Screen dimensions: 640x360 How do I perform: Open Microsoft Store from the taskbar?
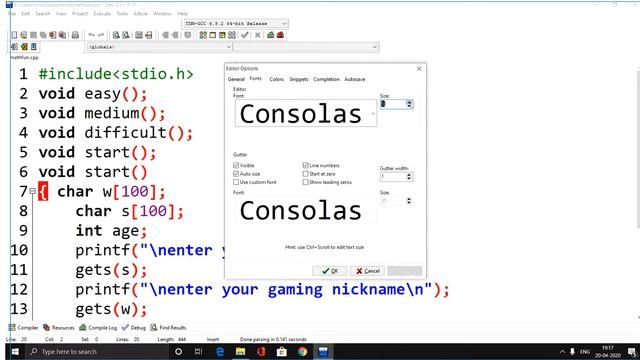[x=282, y=351]
